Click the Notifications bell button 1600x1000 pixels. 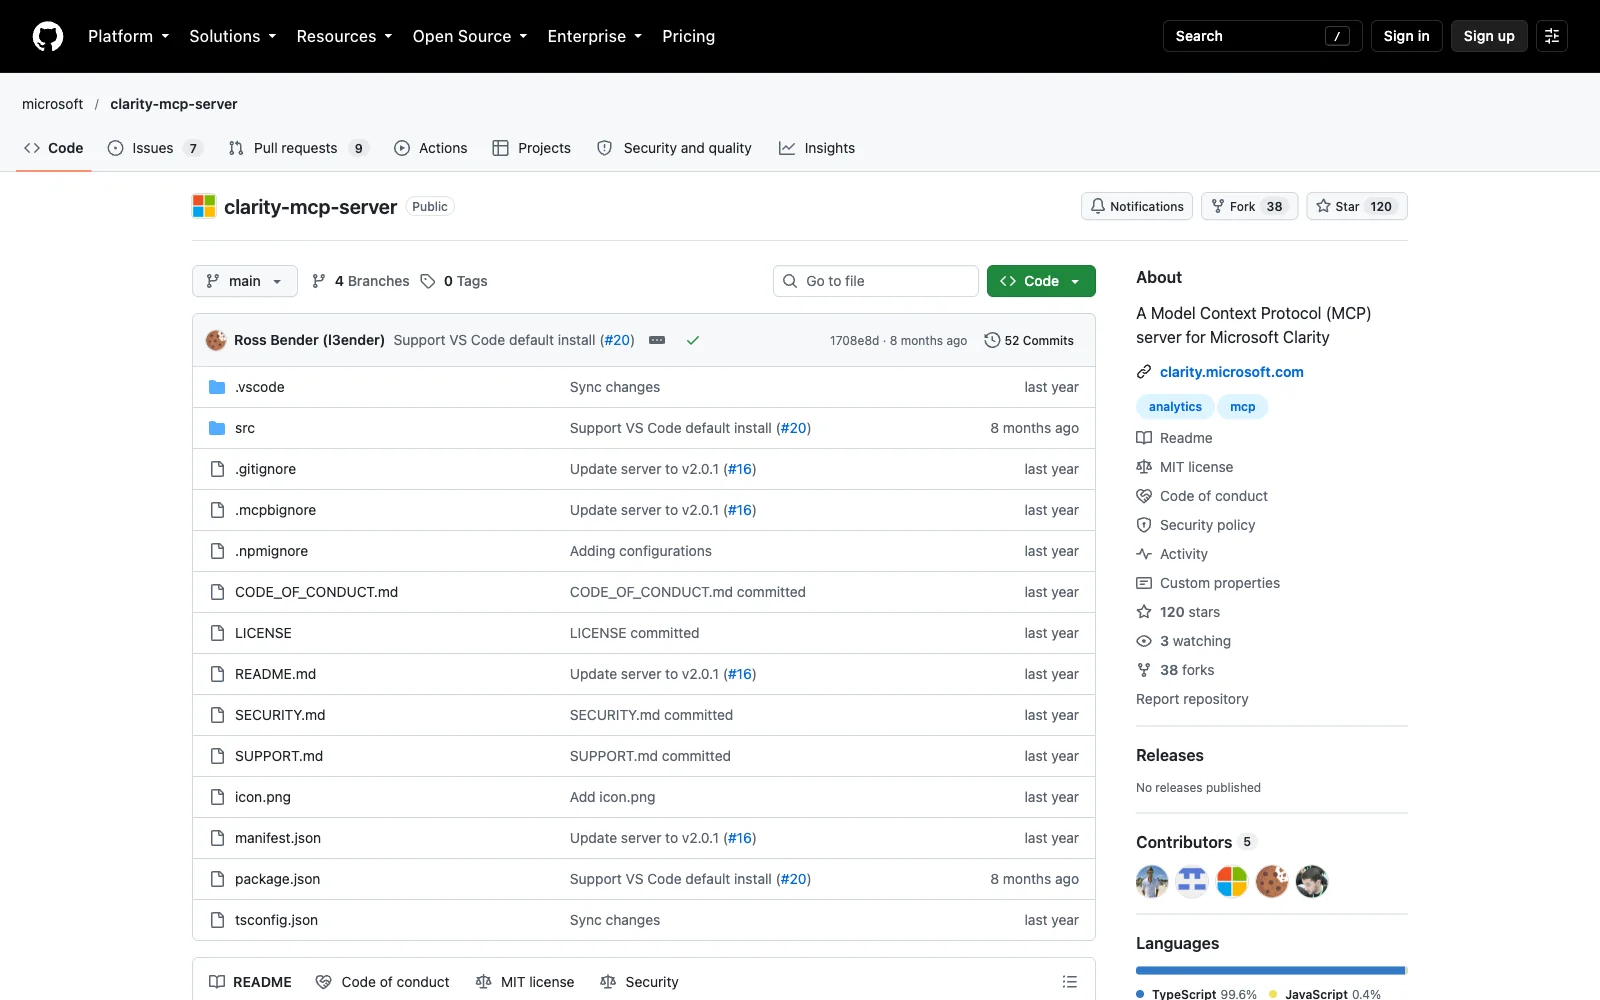[1137, 206]
